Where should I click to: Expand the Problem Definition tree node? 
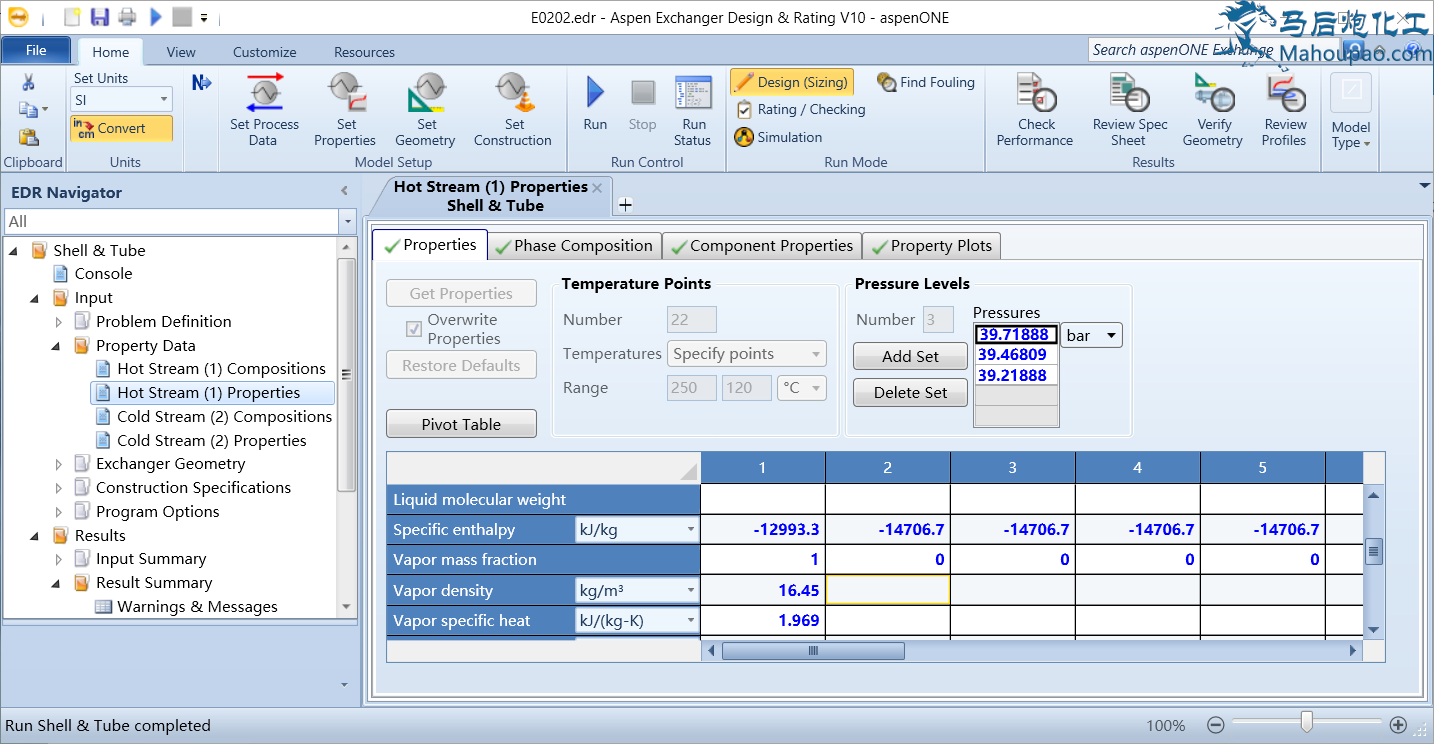click(59, 322)
